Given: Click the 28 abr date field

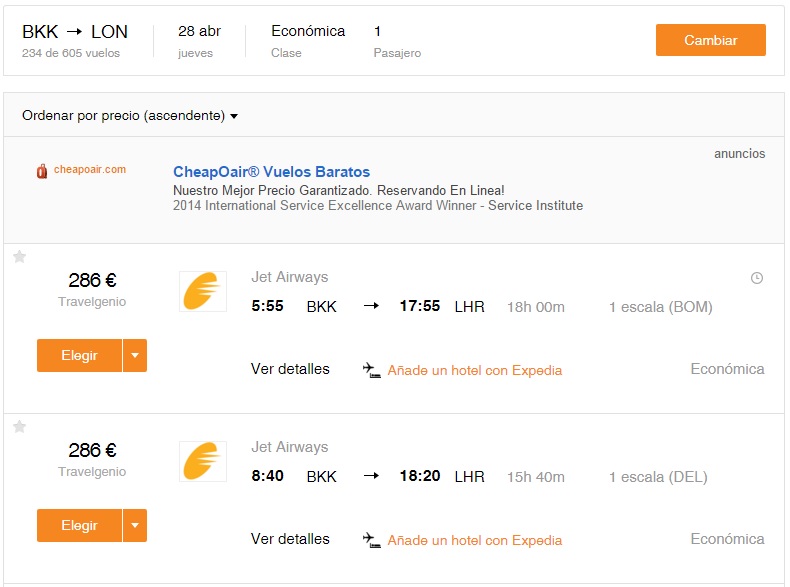Looking at the screenshot, I should click(200, 40).
